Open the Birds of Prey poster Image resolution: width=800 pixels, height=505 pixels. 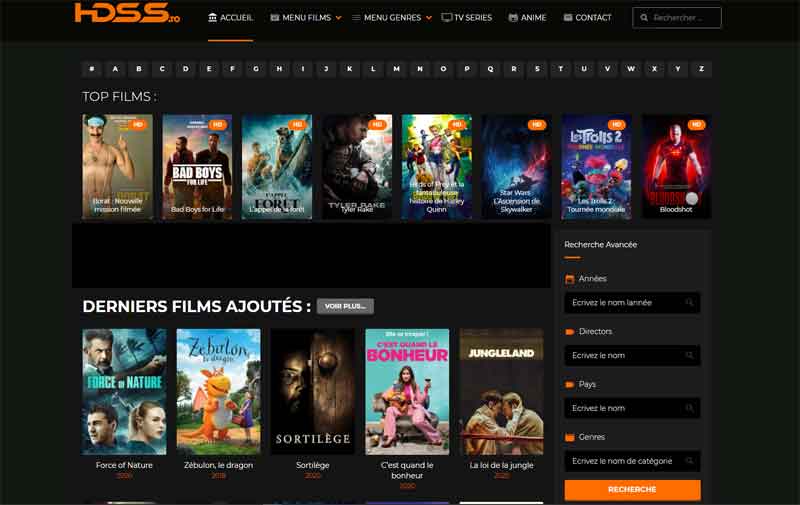[x=436, y=166]
